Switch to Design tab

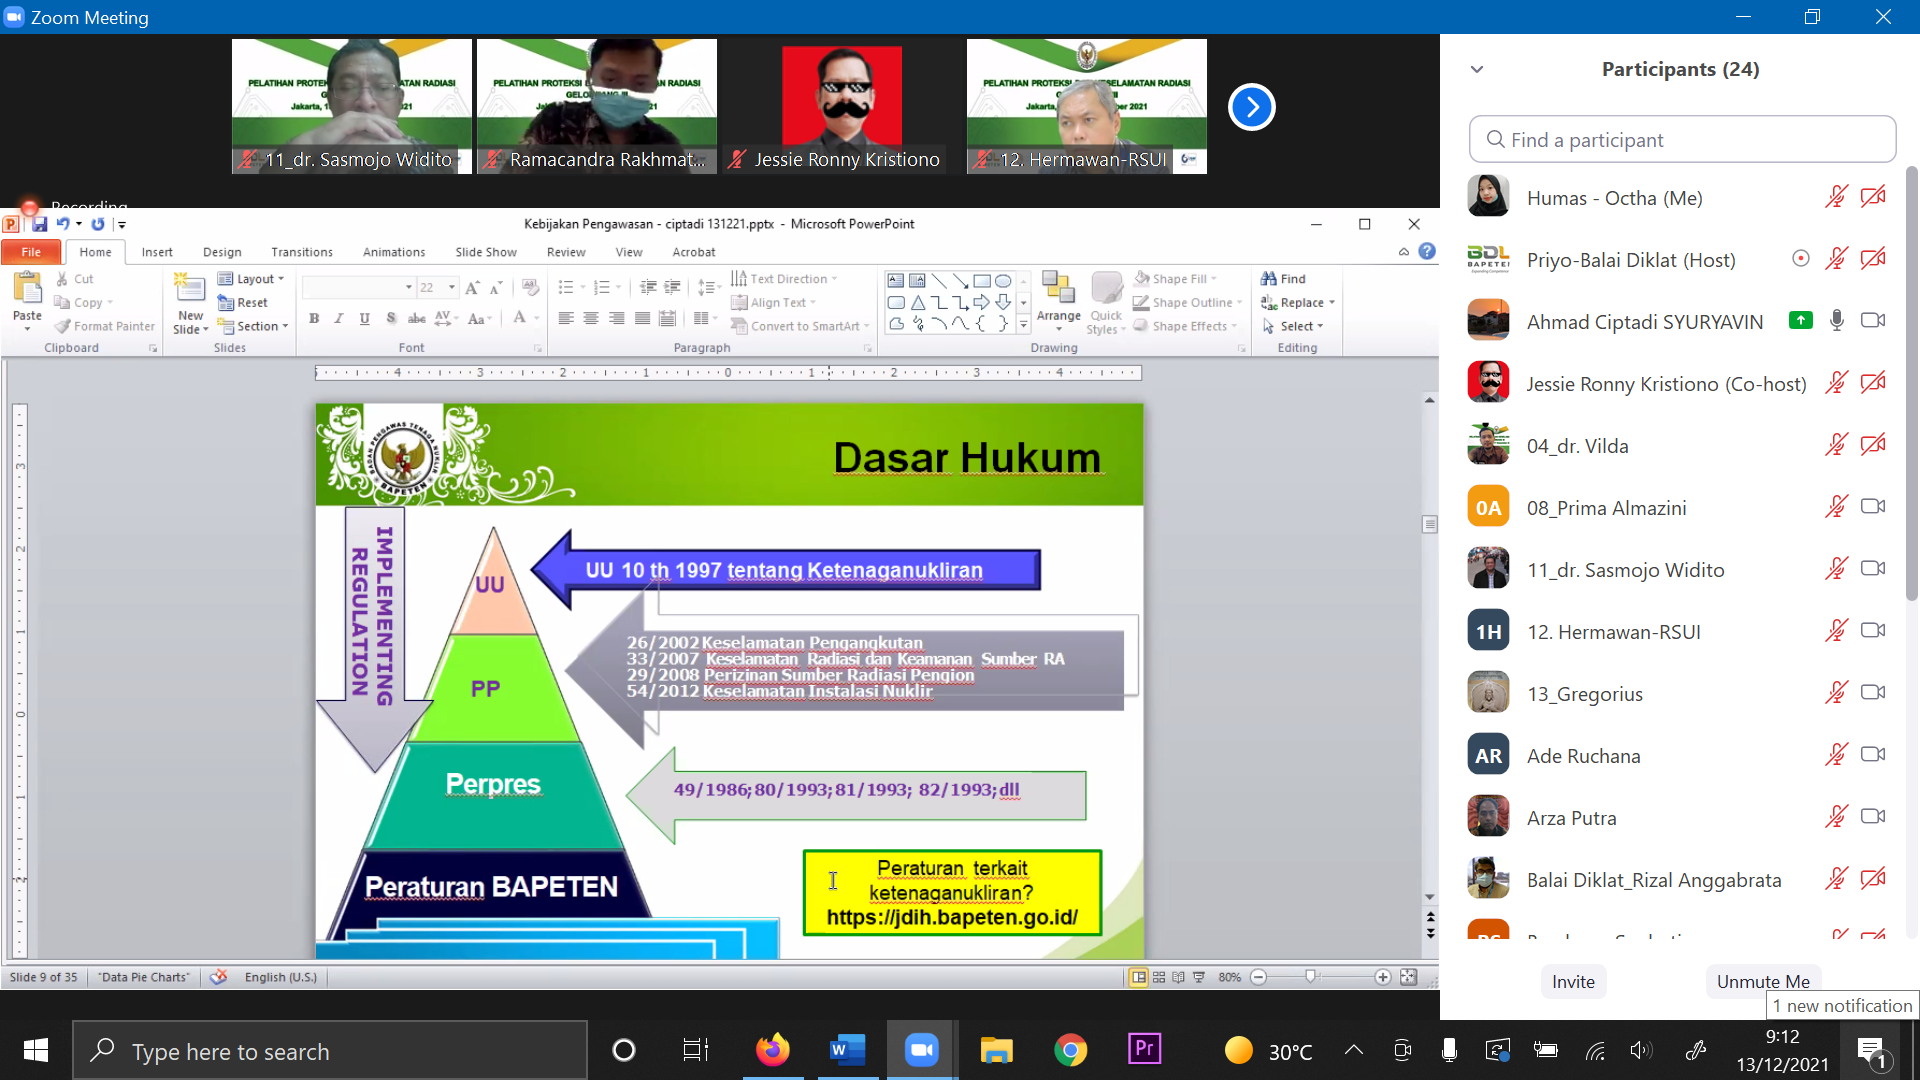click(222, 252)
